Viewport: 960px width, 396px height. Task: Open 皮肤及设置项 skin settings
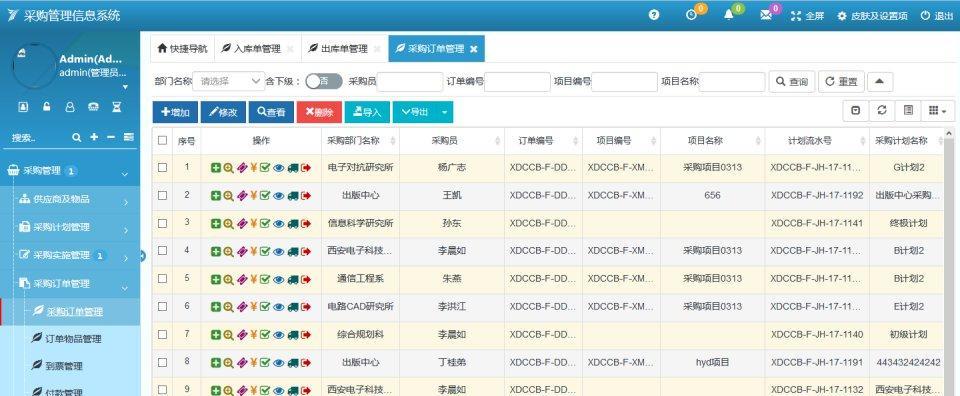point(872,17)
